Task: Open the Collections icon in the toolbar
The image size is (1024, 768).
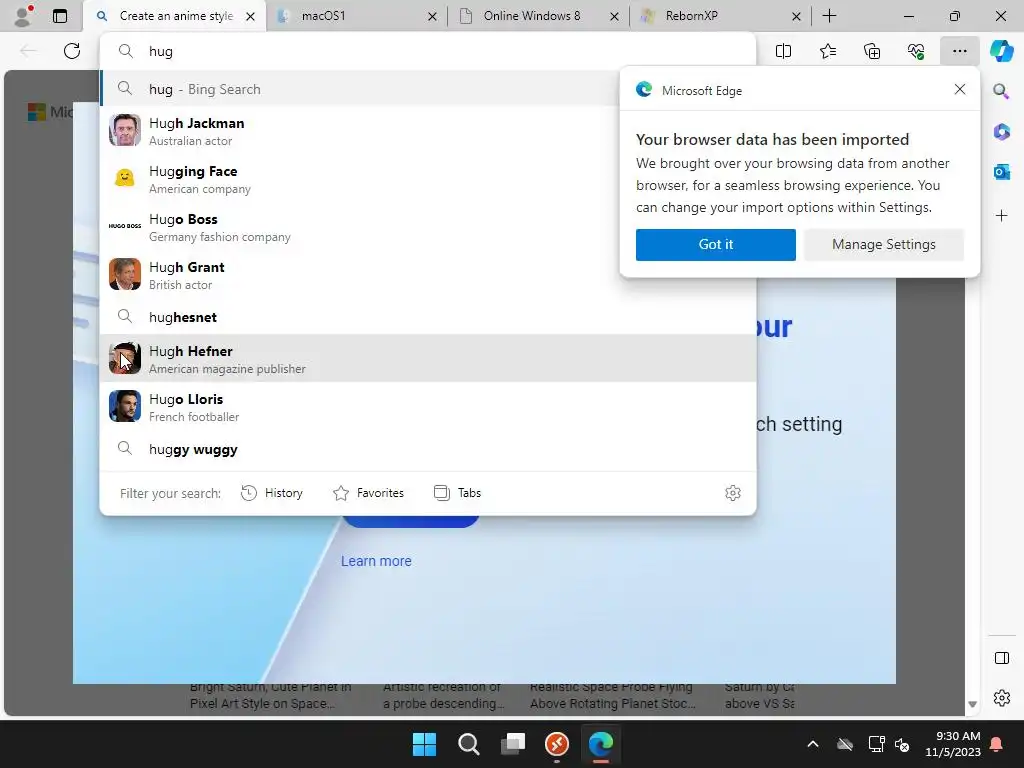Action: pos(872,51)
